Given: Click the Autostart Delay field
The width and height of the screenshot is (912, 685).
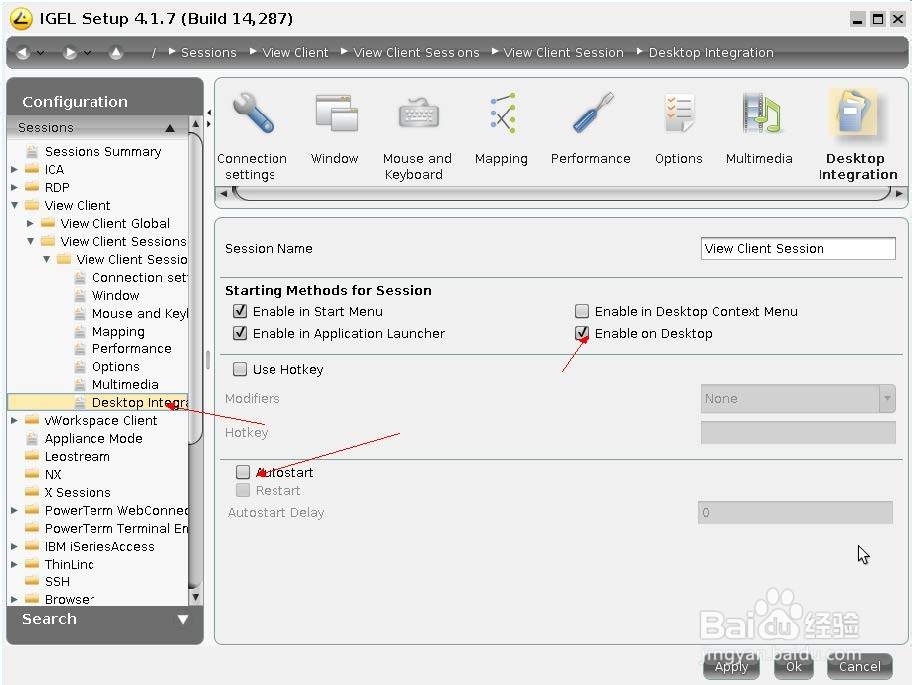Looking at the screenshot, I should [795, 513].
